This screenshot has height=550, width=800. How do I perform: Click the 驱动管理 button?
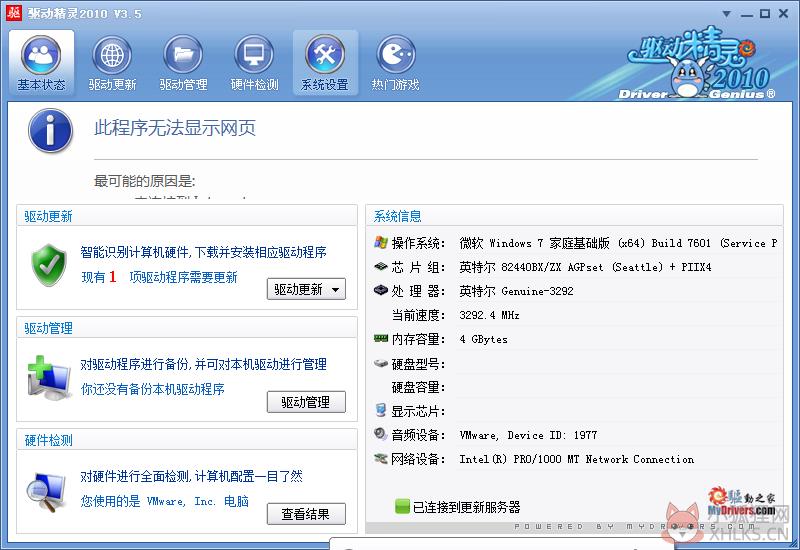[x=306, y=402]
